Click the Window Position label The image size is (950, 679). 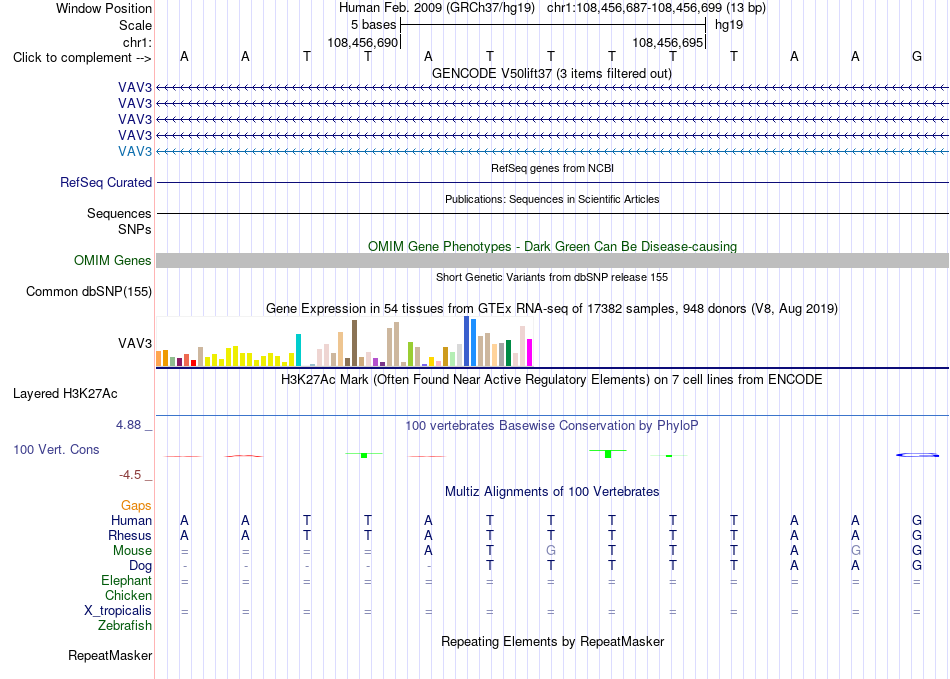104,8
